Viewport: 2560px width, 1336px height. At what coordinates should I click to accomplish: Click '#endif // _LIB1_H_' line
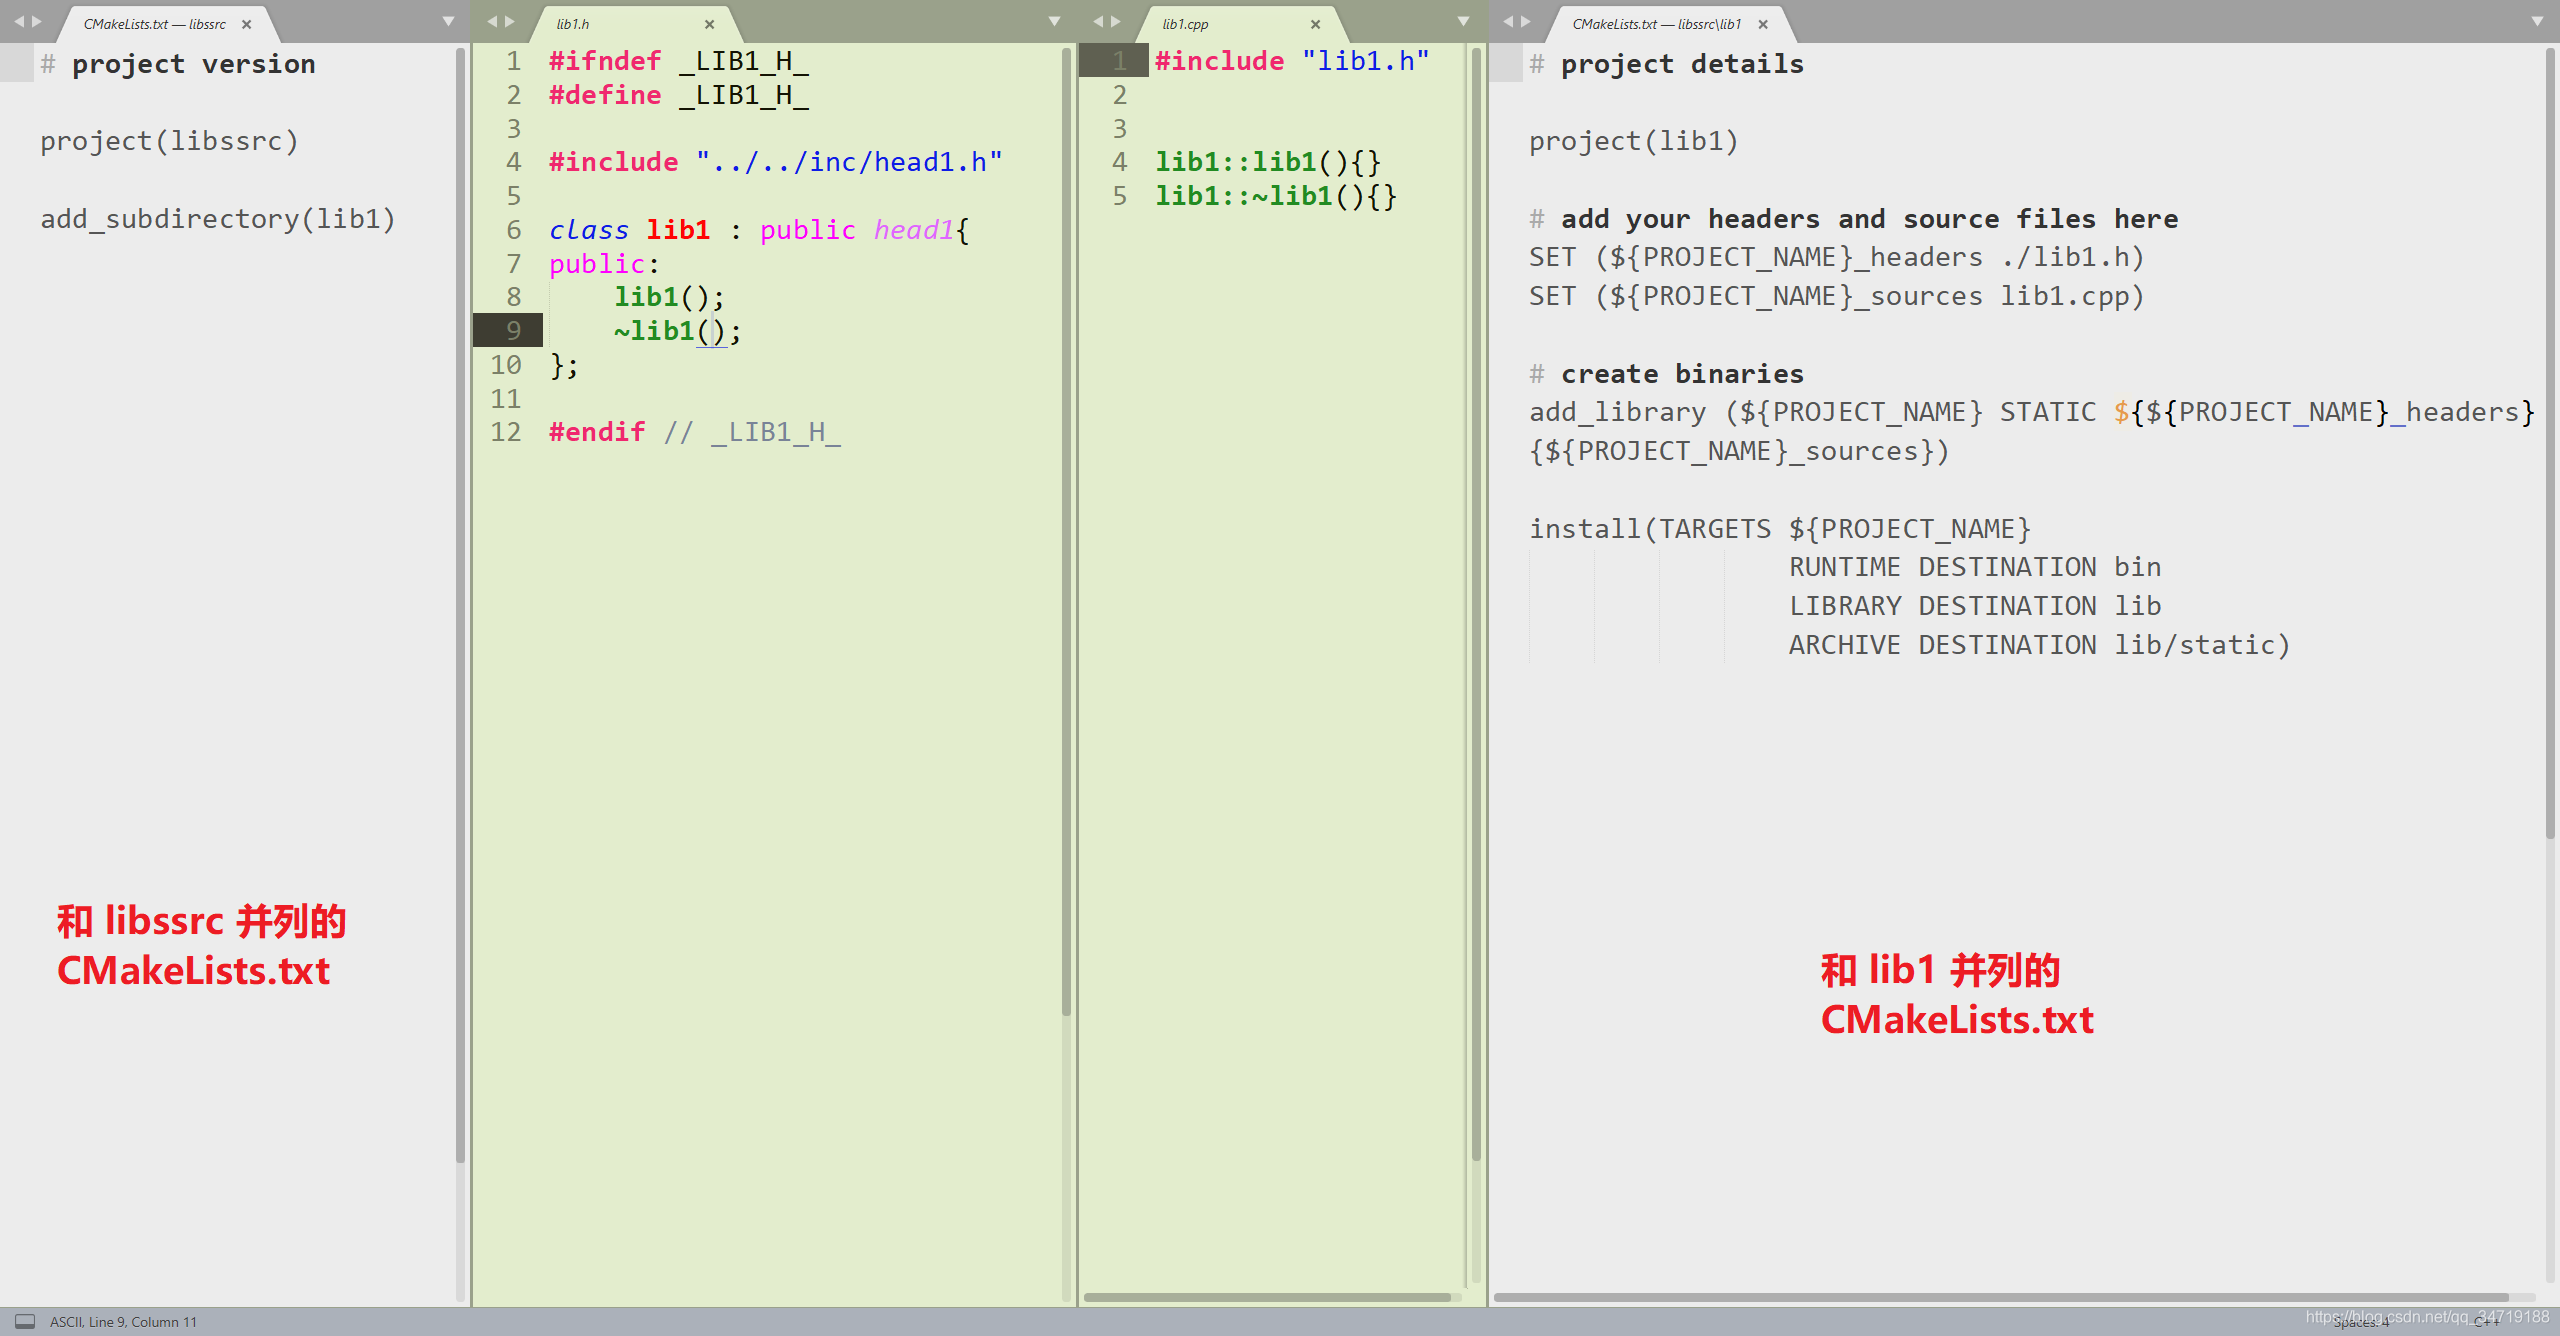click(x=695, y=432)
